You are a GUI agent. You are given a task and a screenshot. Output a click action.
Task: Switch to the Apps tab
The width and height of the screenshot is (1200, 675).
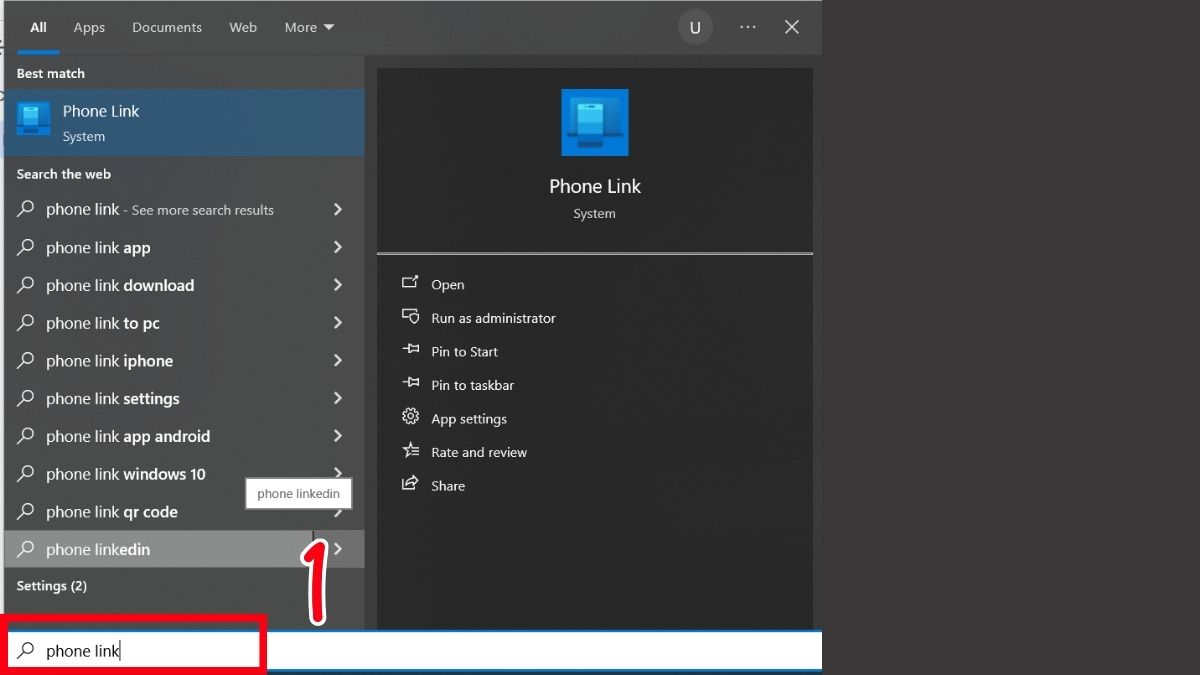[89, 27]
